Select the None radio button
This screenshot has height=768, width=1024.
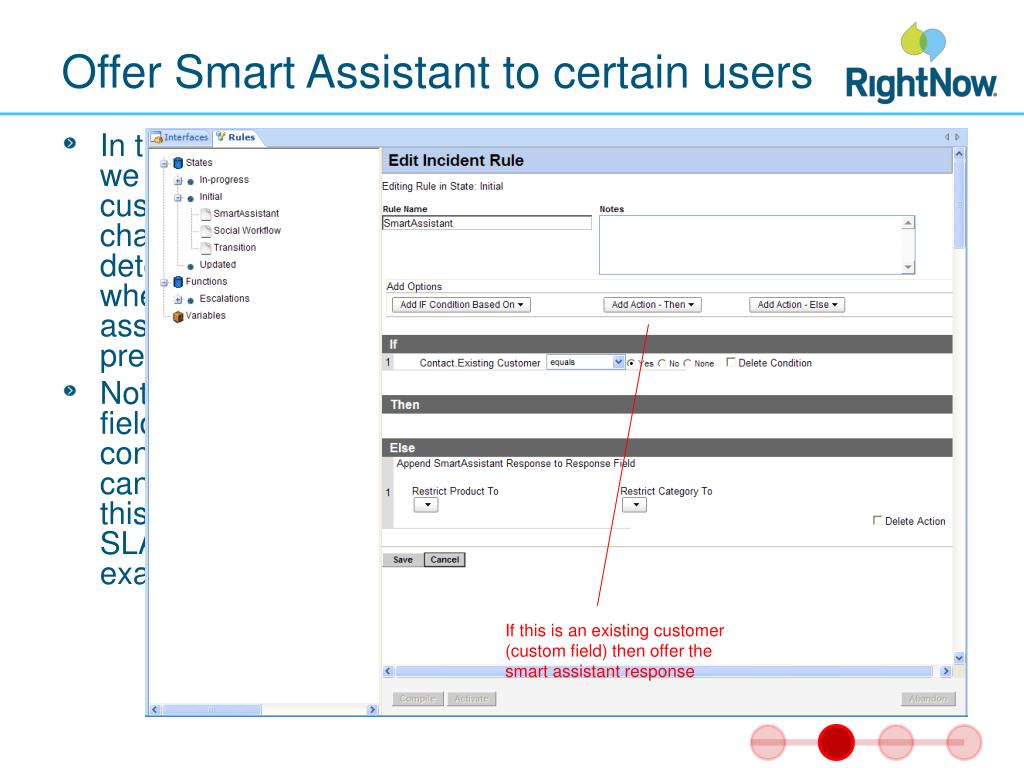(x=687, y=363)
